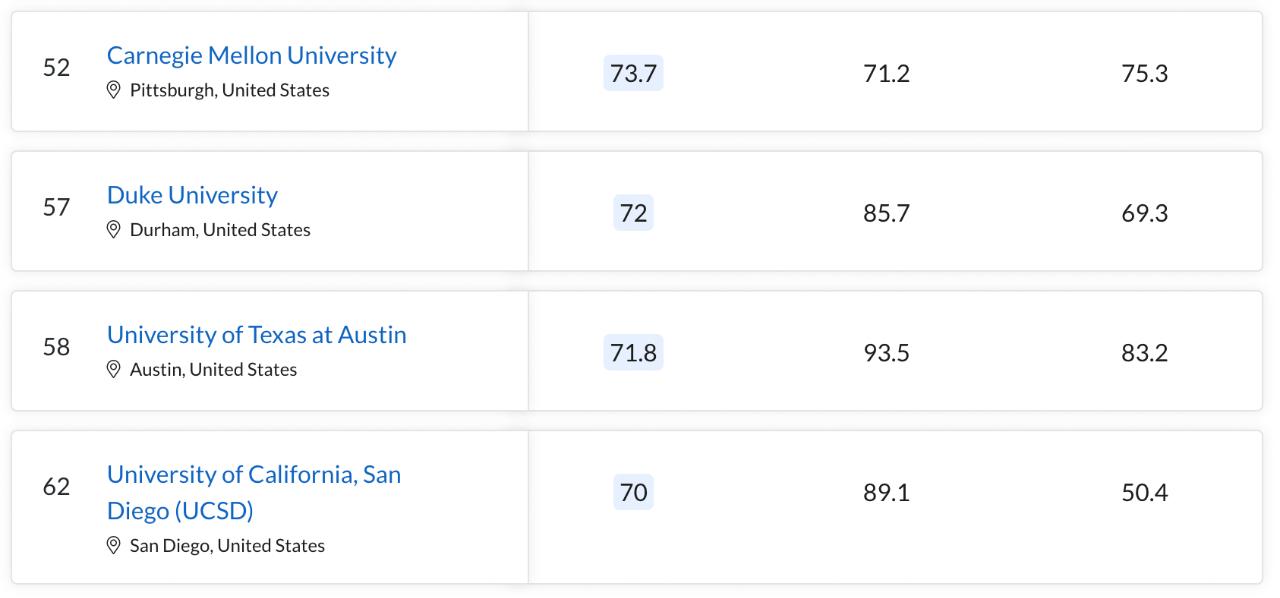
Task: Click the location pin icon beside Durham
Action: pyautogui.click(x=114, y=230)
